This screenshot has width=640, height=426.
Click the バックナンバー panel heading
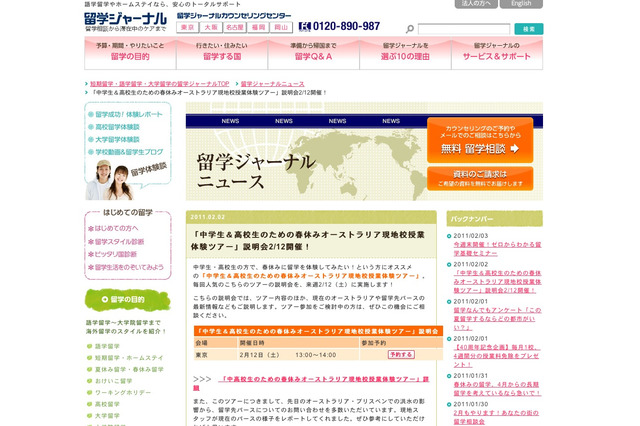495,219
